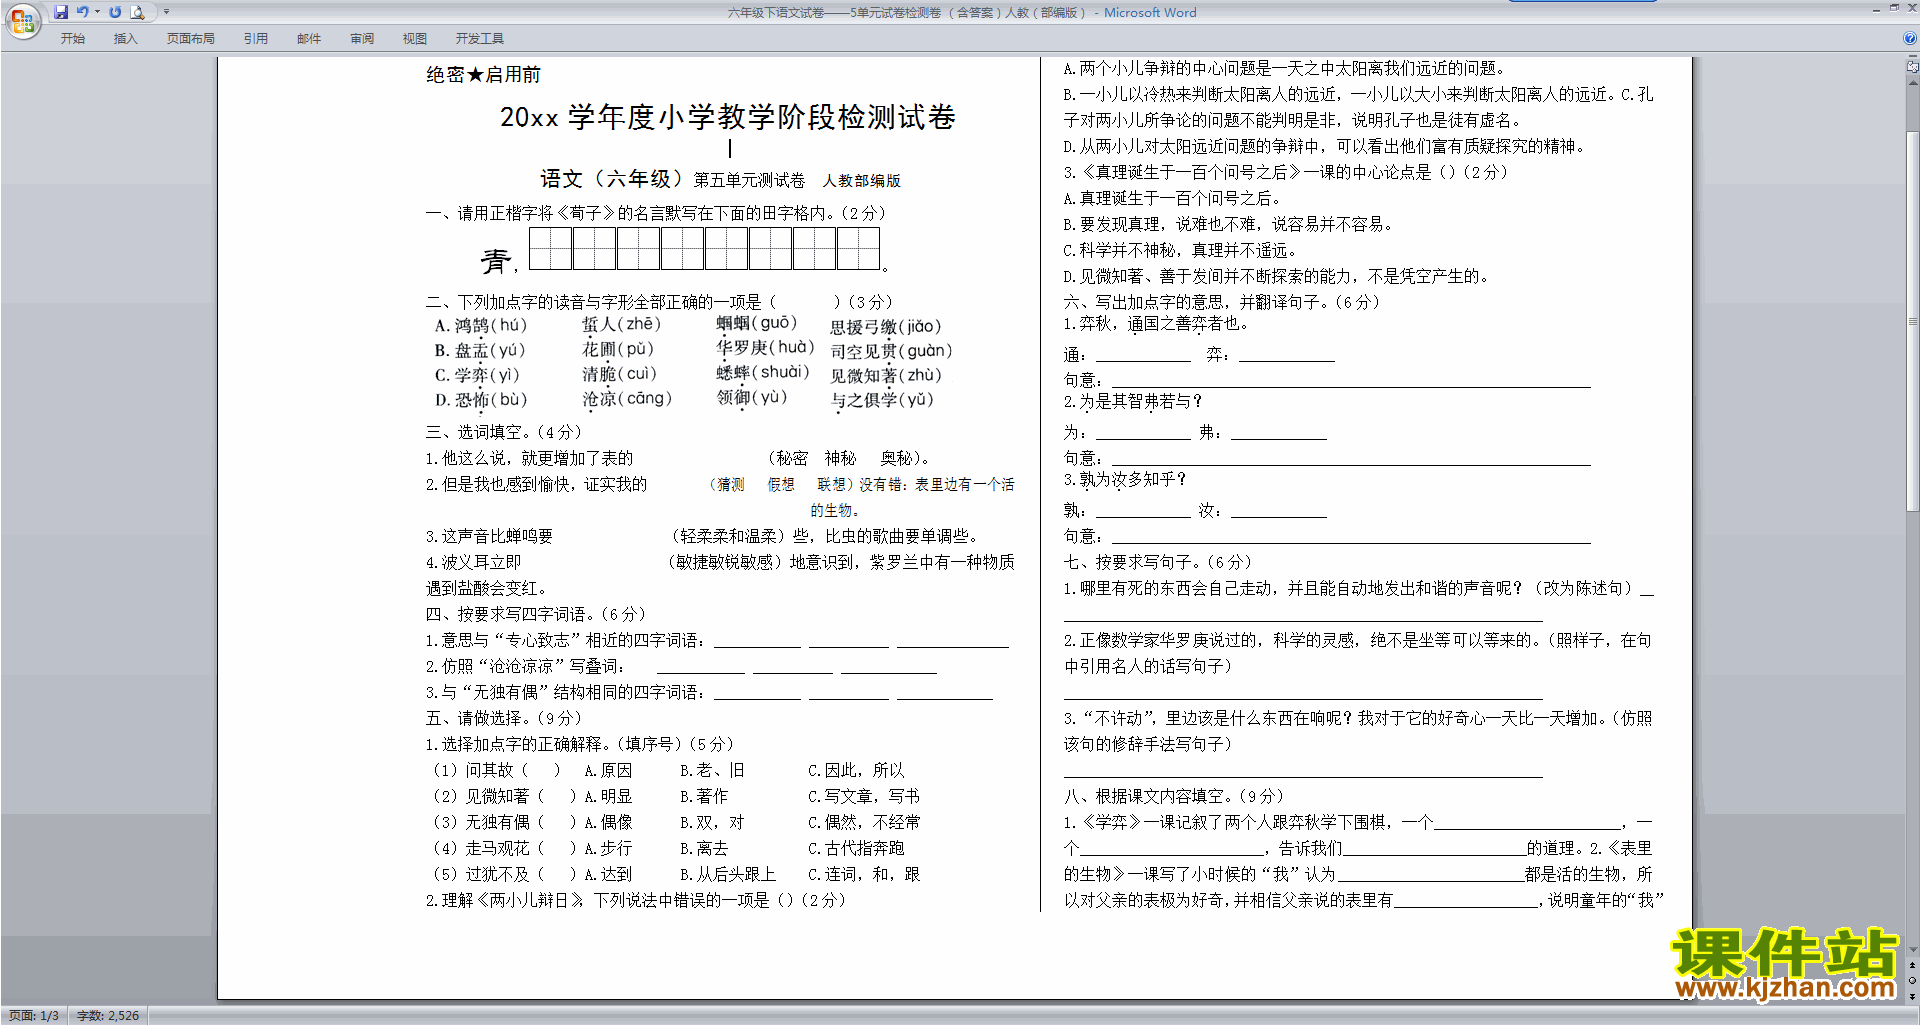Open the undo history dropdown arrow

[x=97, y=12]
